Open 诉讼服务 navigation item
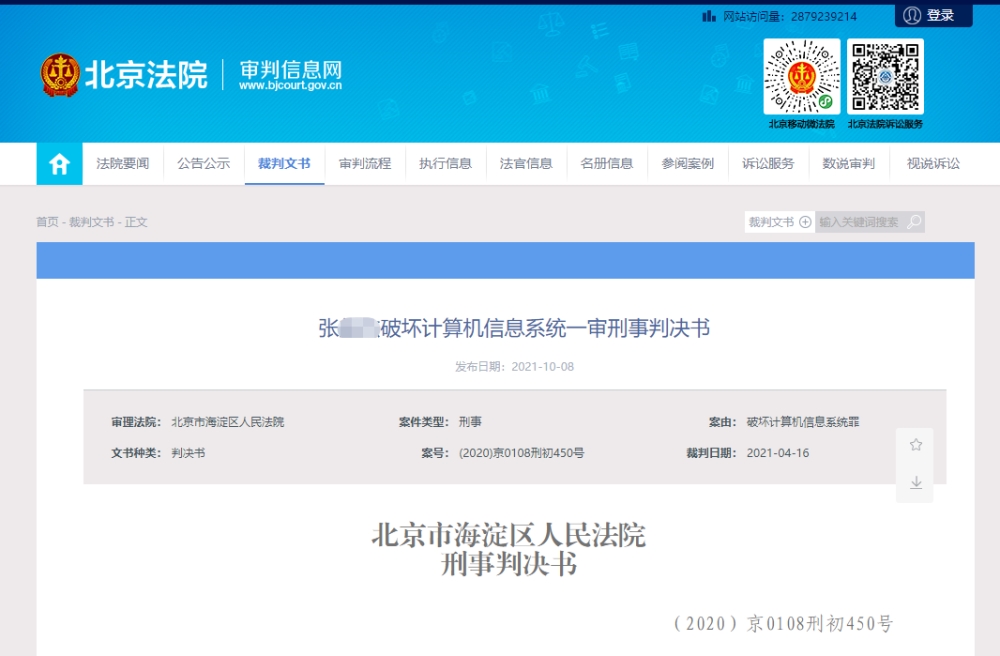 pos(768,164)
